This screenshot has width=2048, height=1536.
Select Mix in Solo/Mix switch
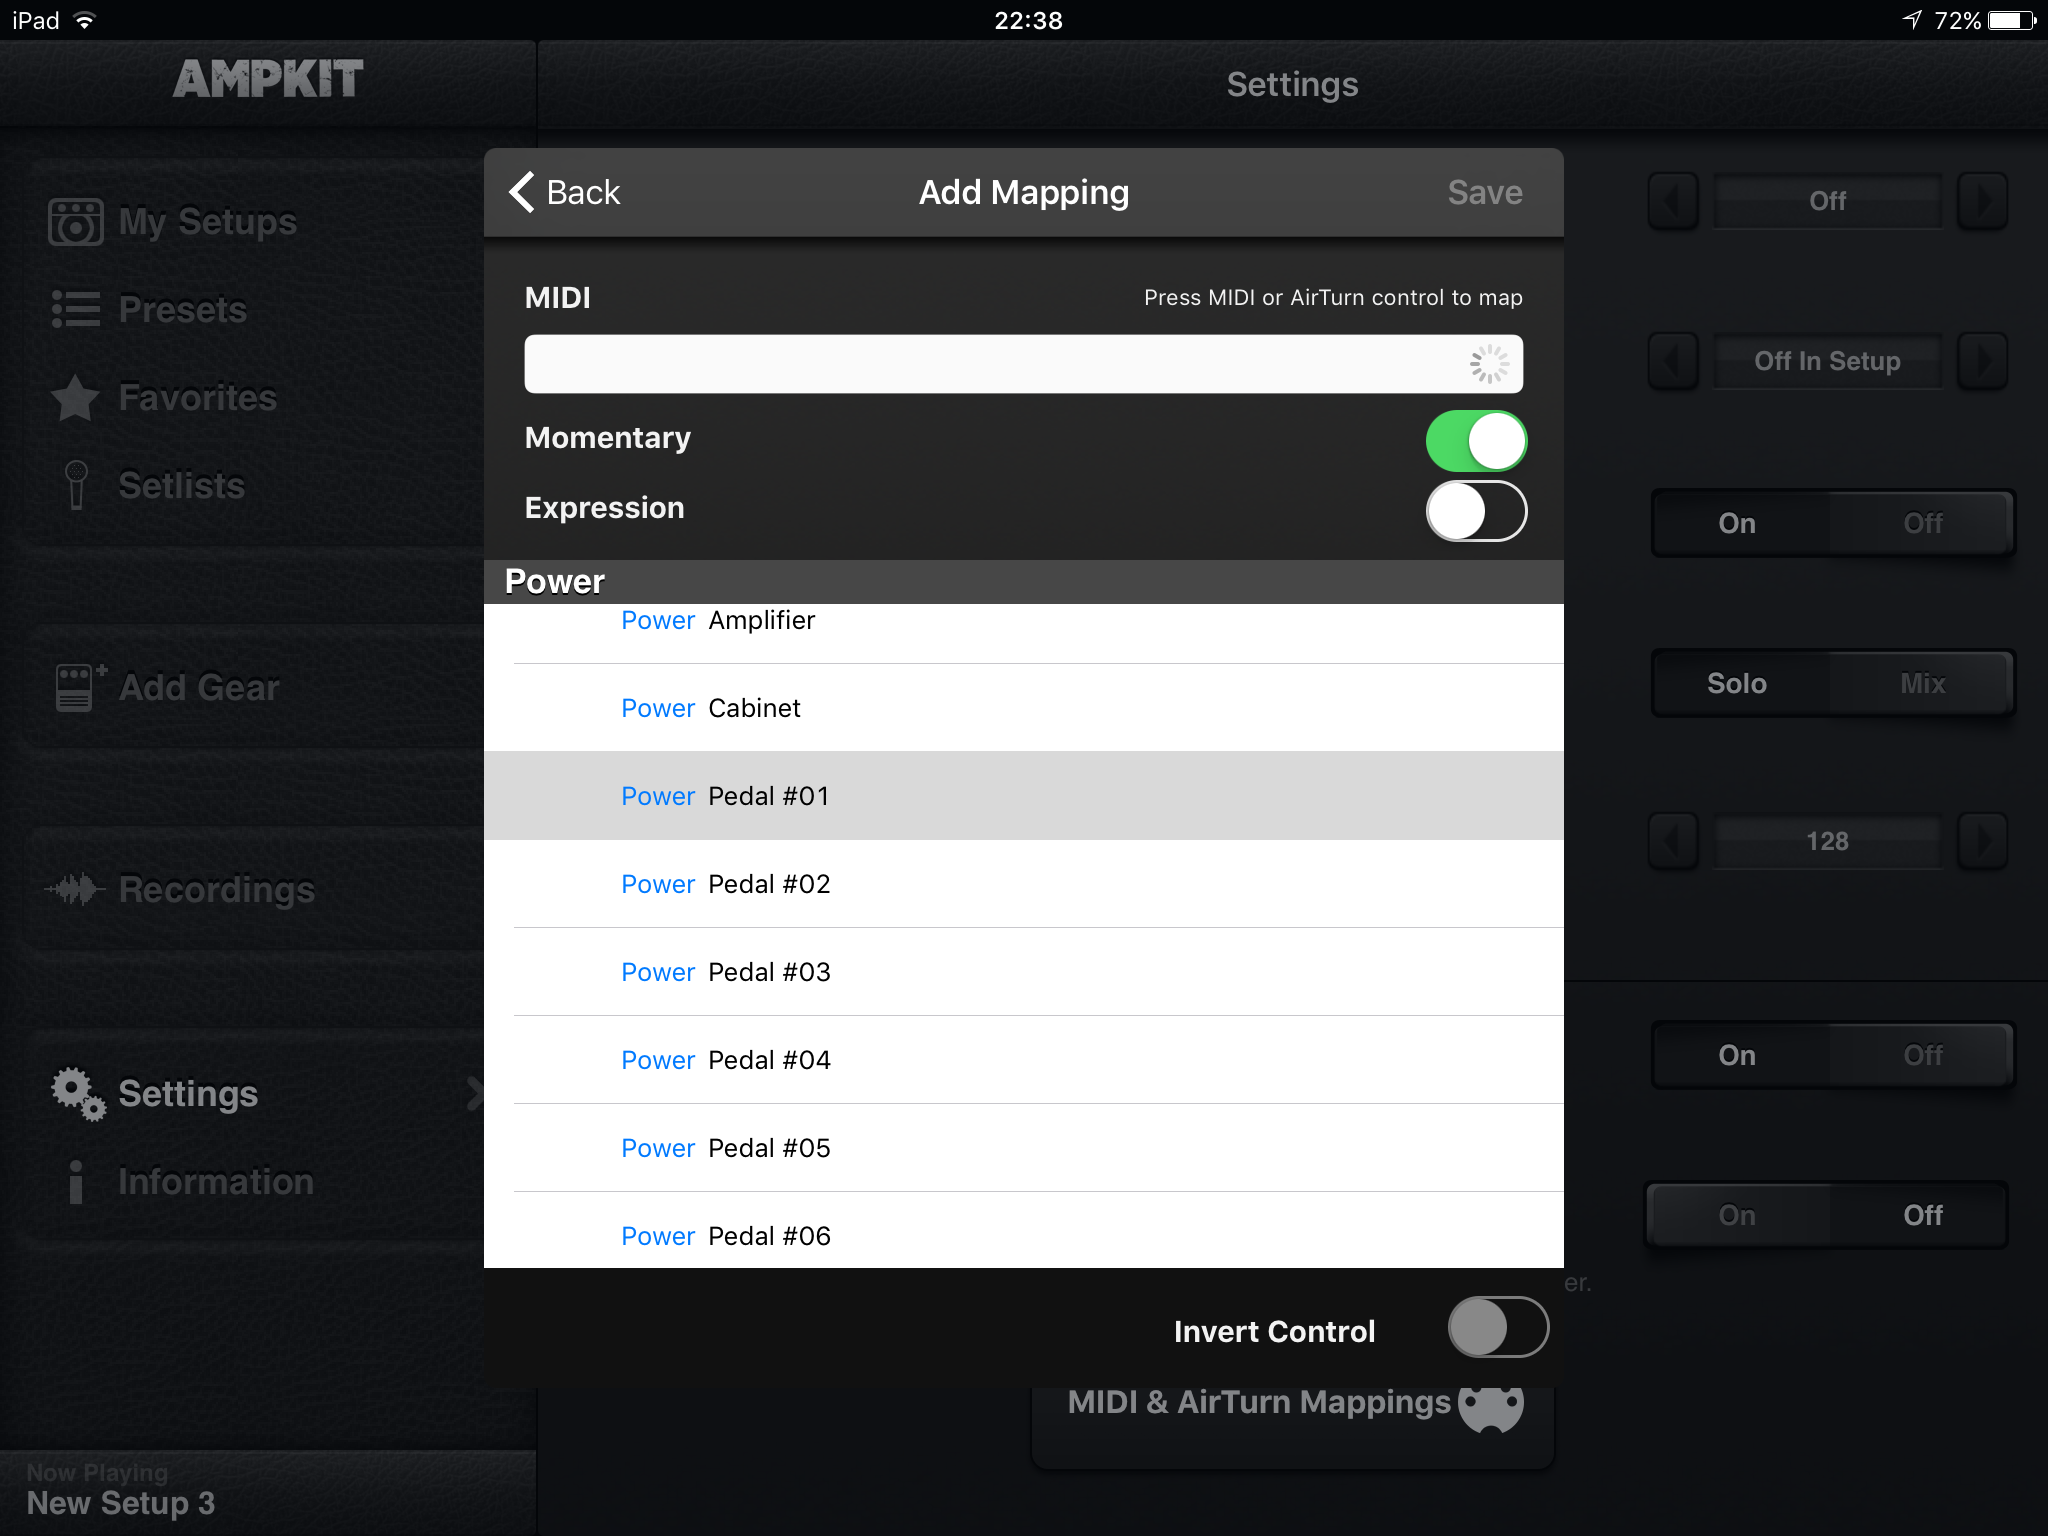click(1922, 683)
